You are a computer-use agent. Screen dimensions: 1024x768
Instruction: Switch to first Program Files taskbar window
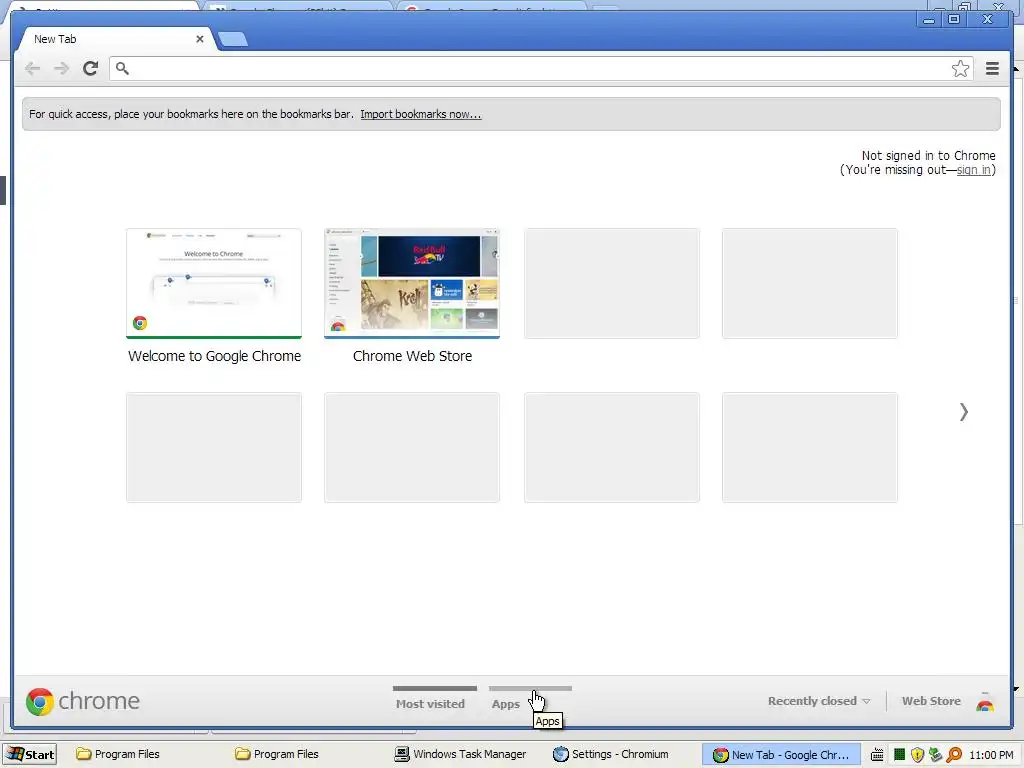118,754
